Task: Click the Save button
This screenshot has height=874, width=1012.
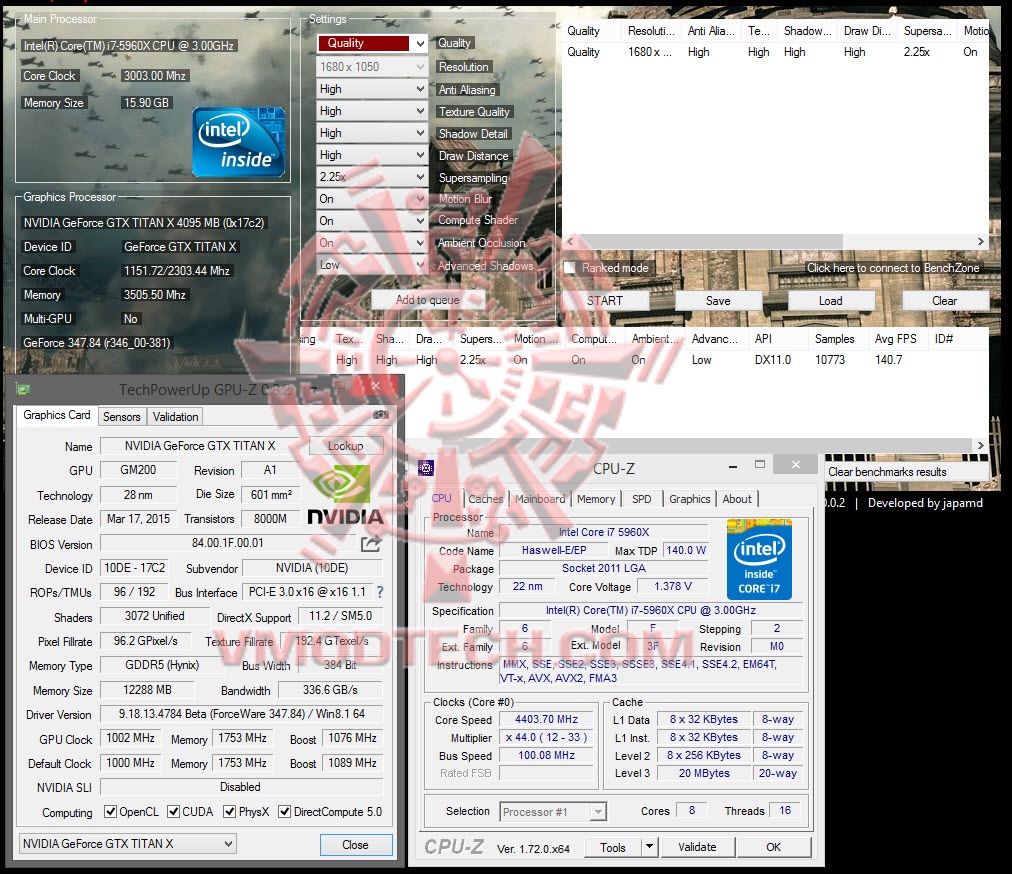Action: tap(718, 300)
